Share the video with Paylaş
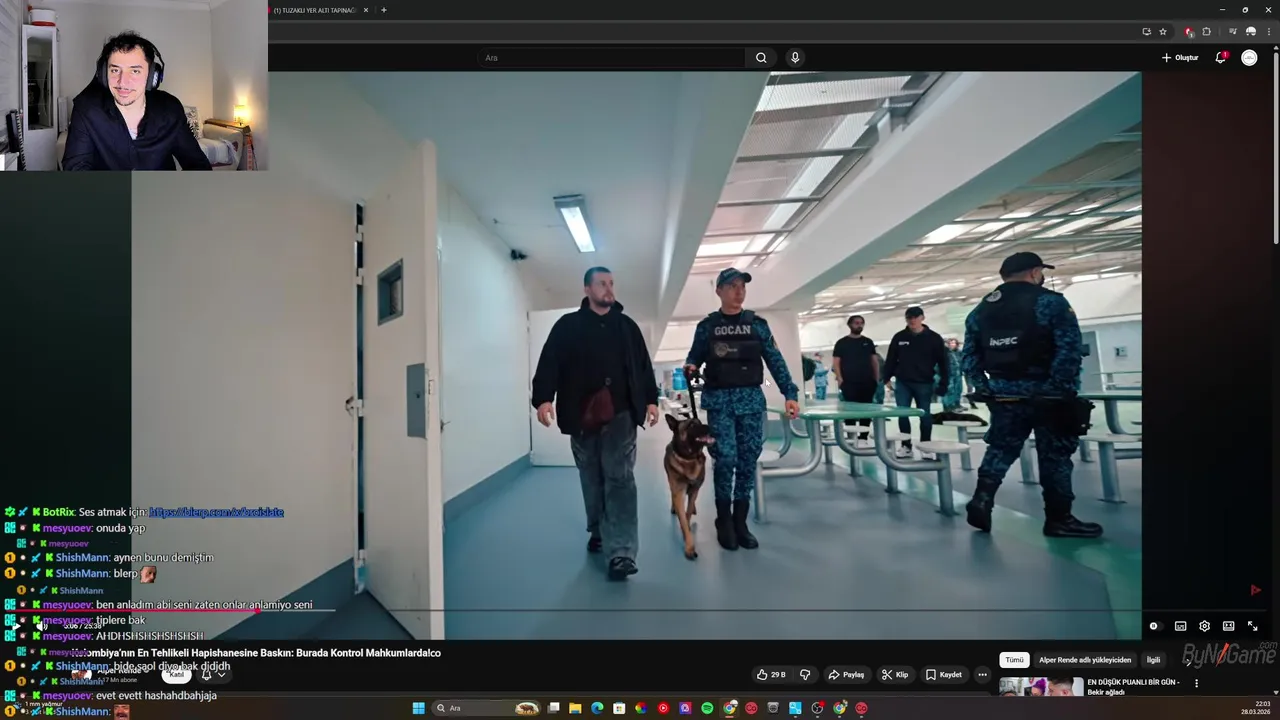Screen dimensions: 1280x720 click(846, 675)
